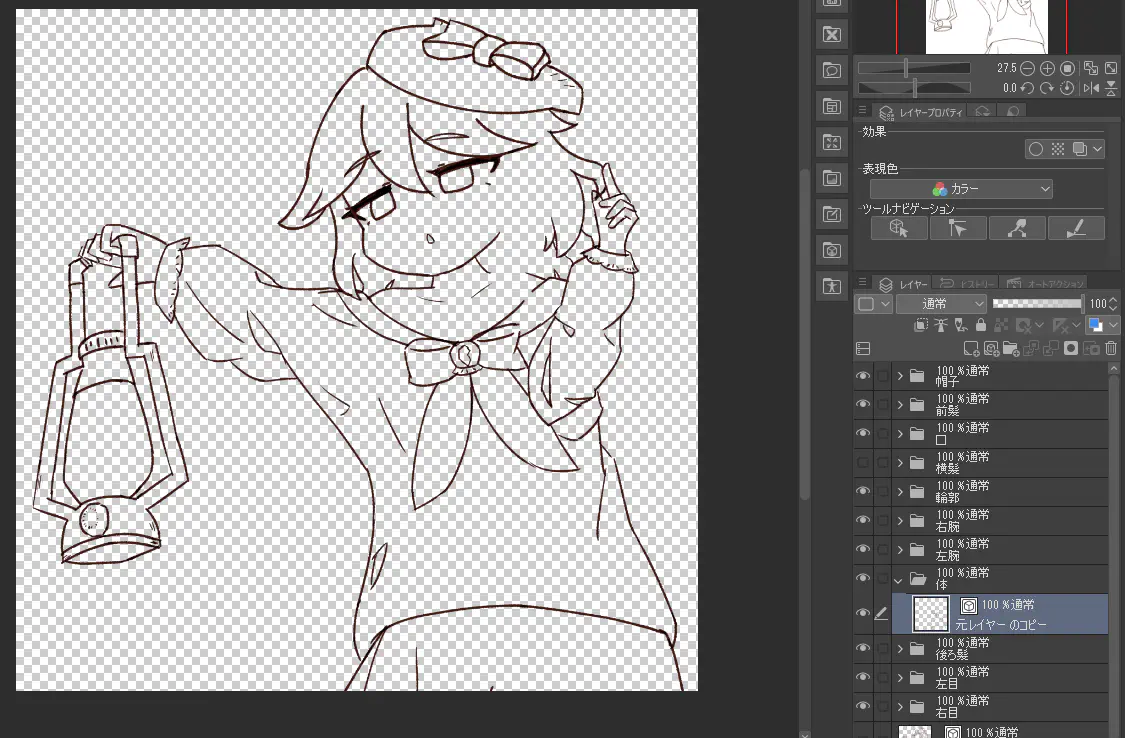
Task: Apply the layer color effect
Action: click(1079, 149)
